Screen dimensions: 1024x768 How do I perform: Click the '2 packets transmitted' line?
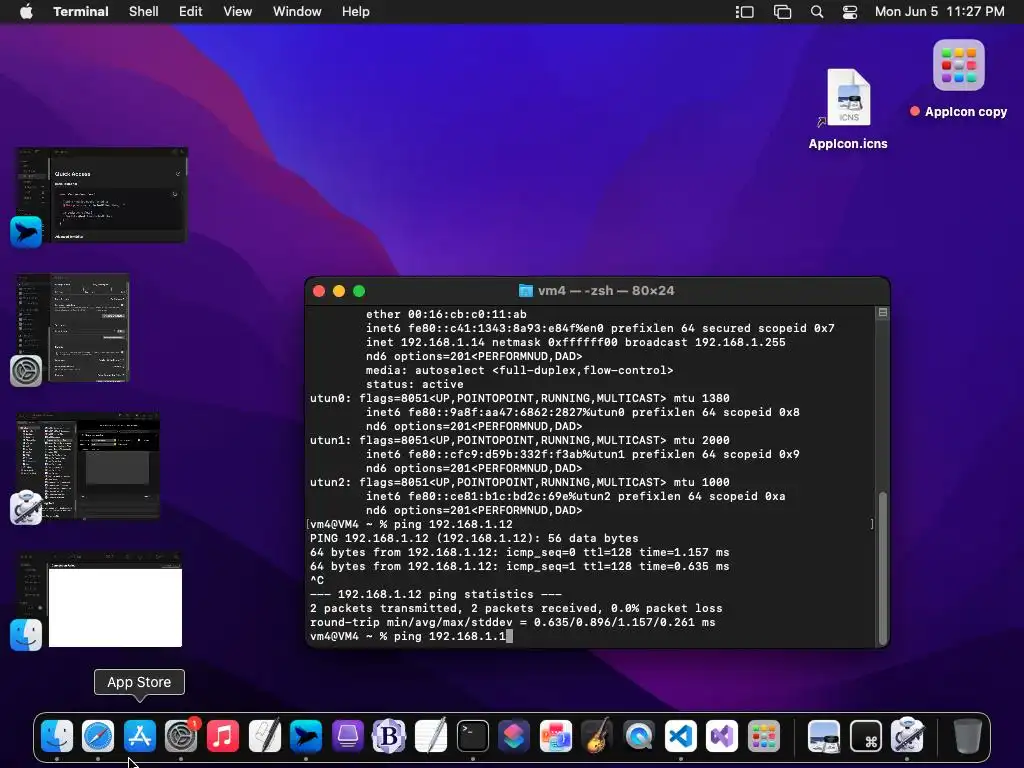516,608
